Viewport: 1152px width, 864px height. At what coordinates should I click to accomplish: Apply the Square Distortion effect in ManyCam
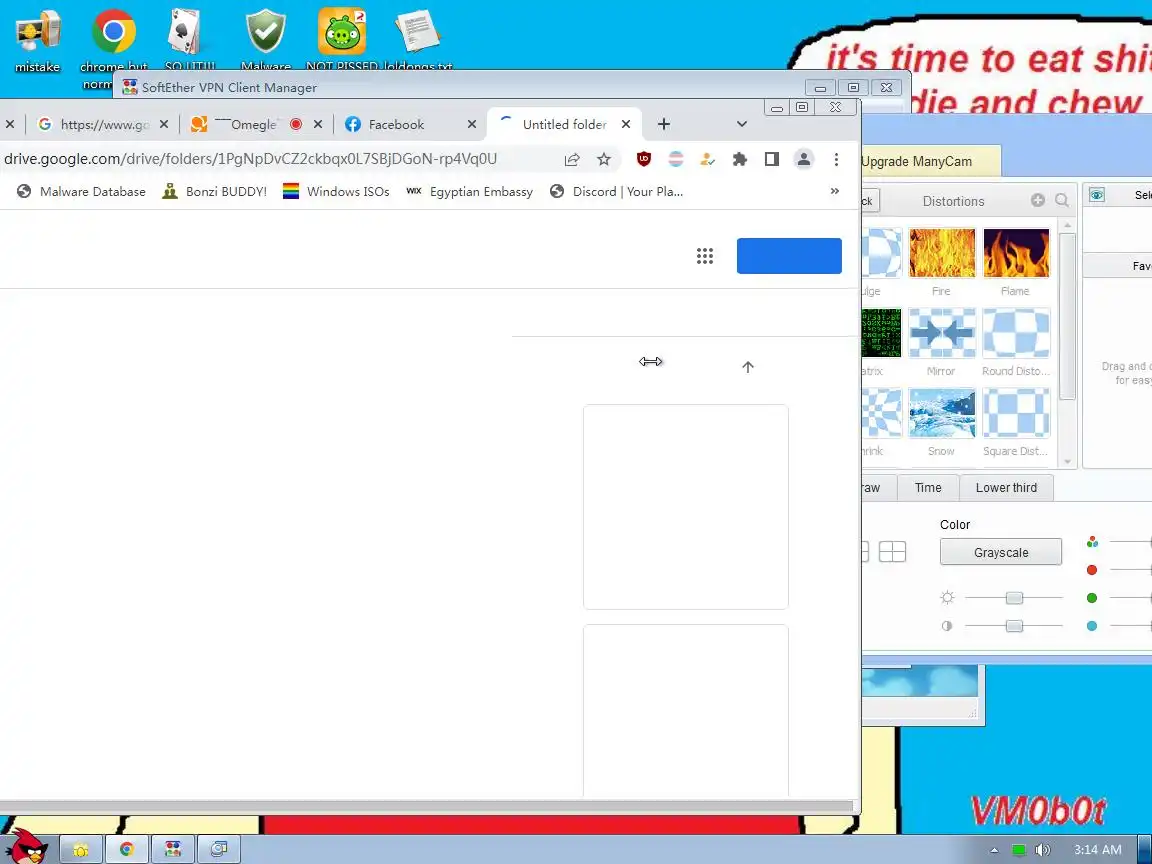(x=1016, y=422)
